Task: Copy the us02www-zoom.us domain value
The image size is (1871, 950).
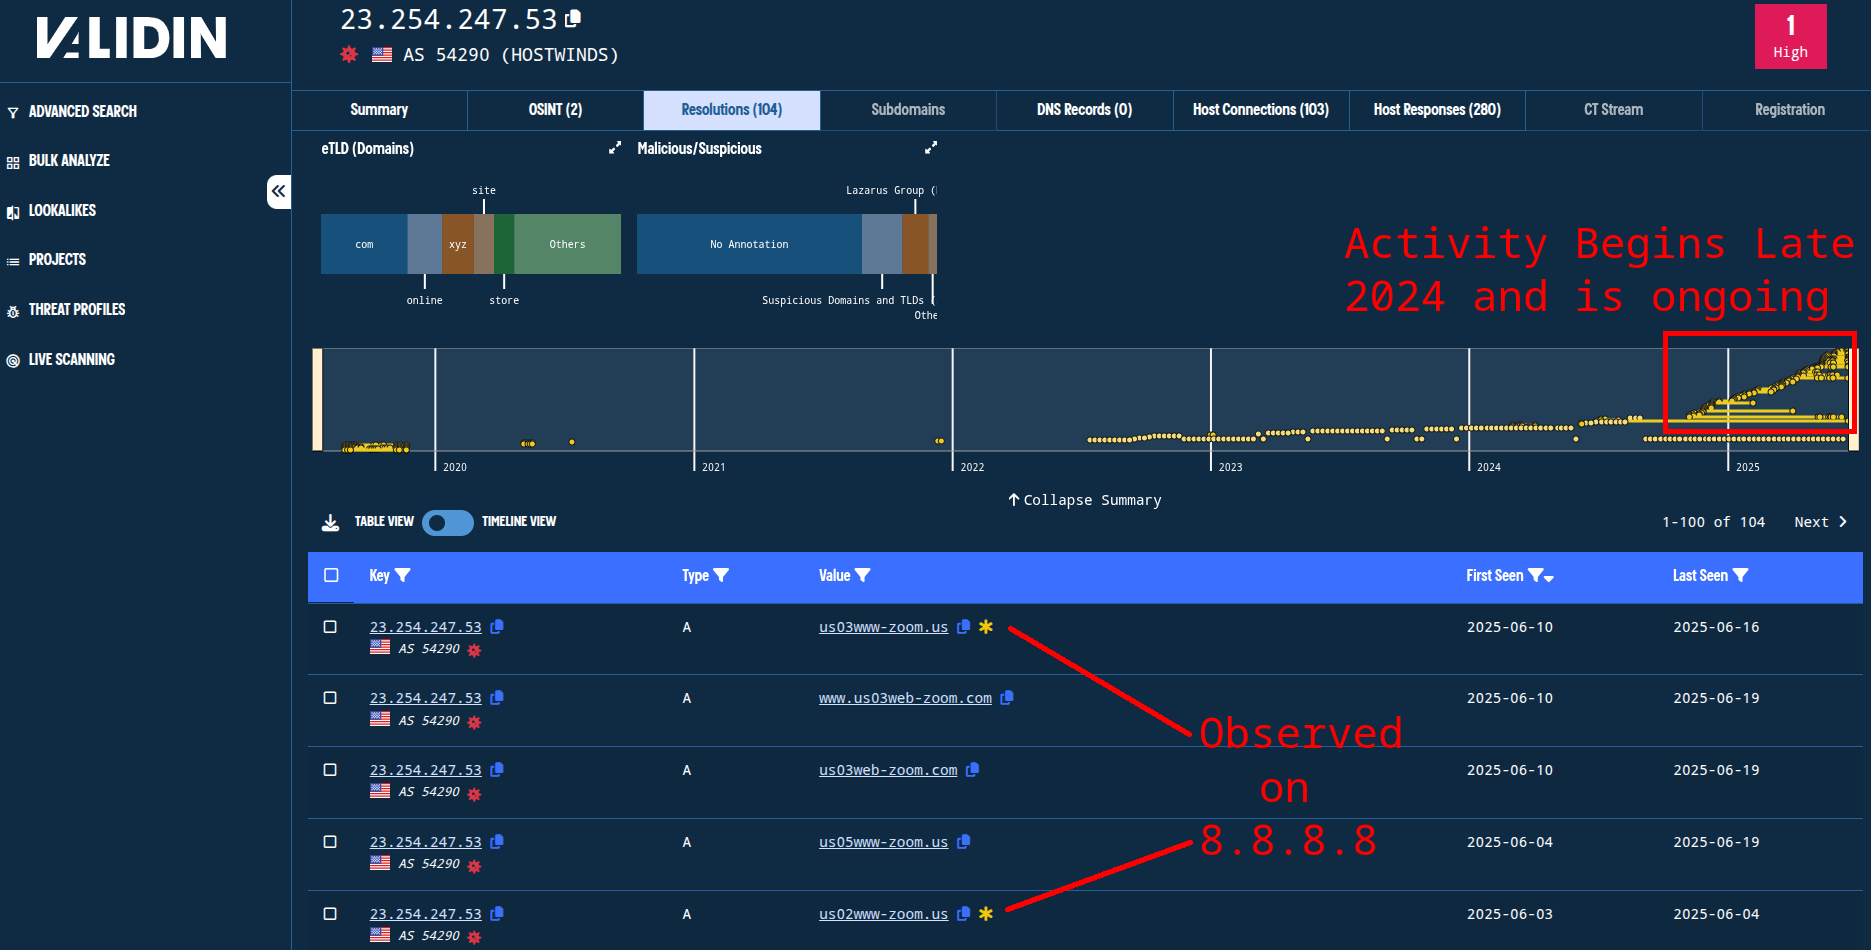Action: click(963, 914)
